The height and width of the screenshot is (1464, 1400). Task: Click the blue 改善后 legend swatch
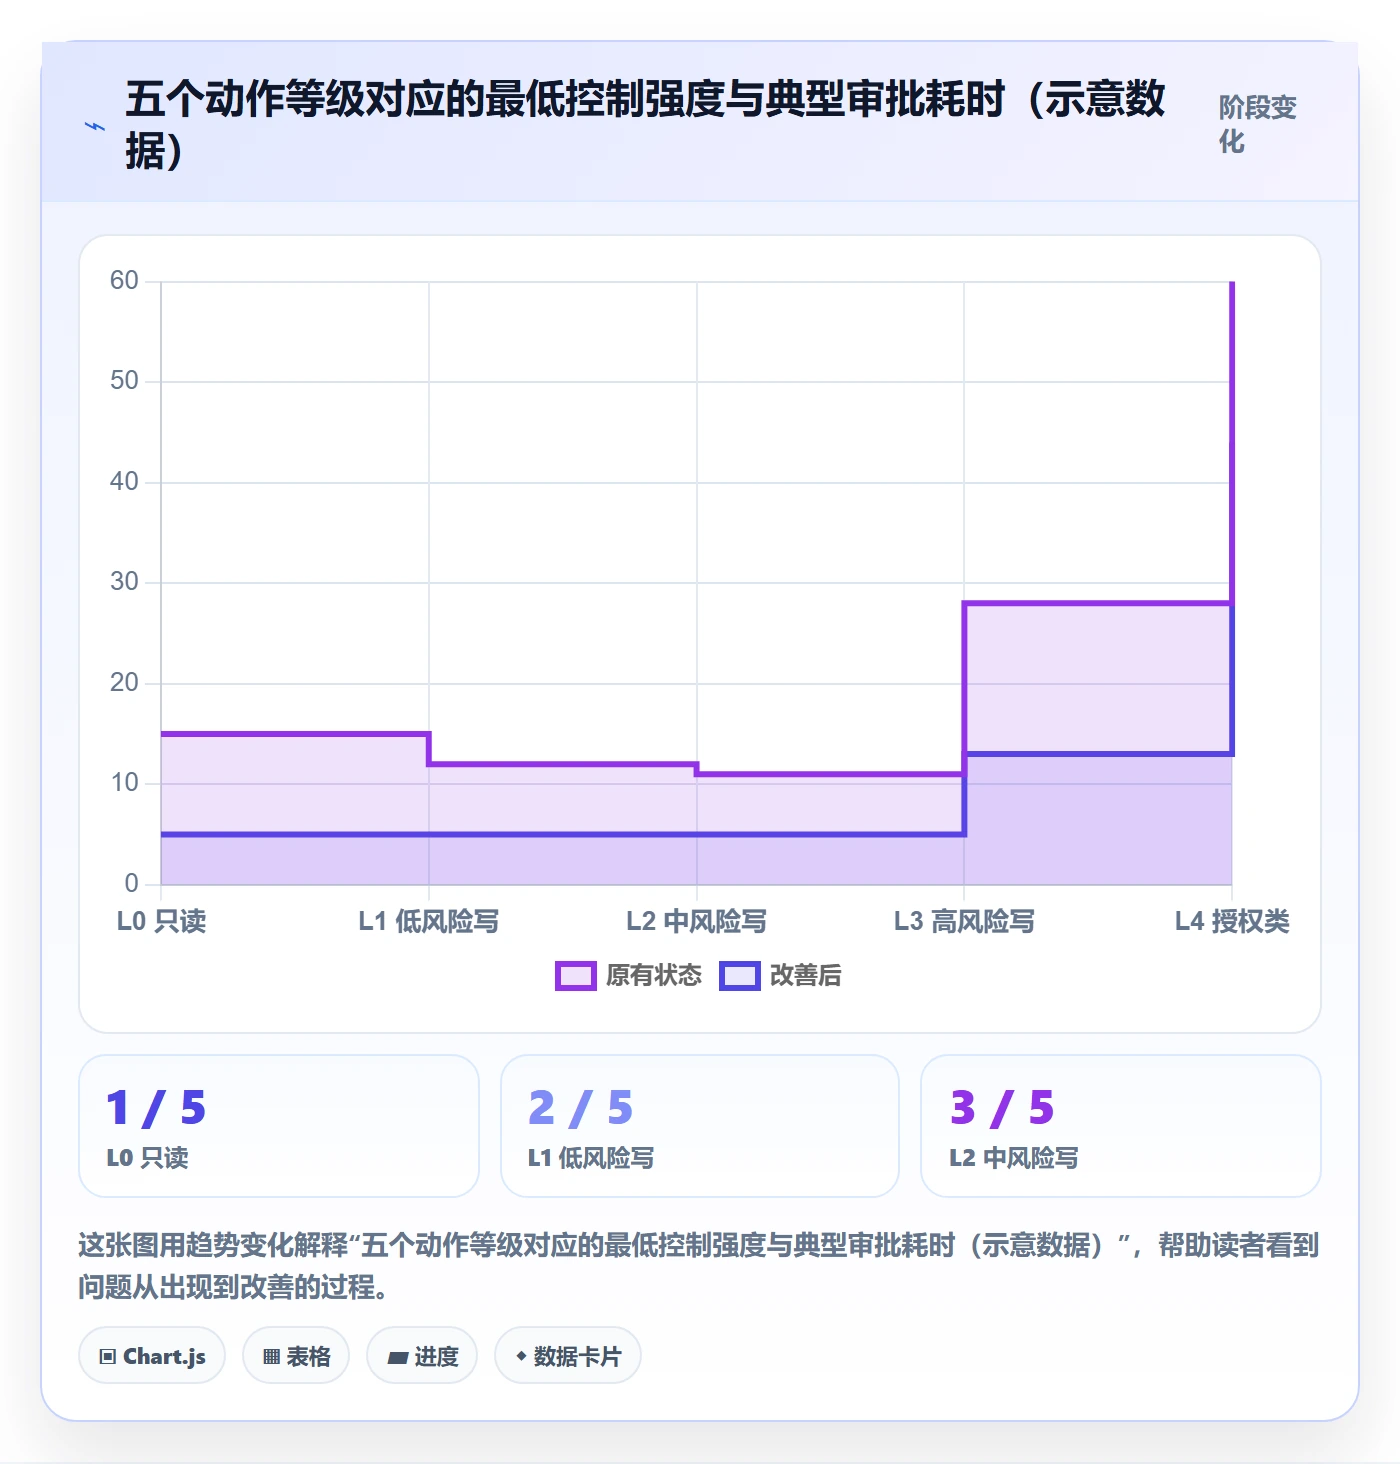pos(740,976)
